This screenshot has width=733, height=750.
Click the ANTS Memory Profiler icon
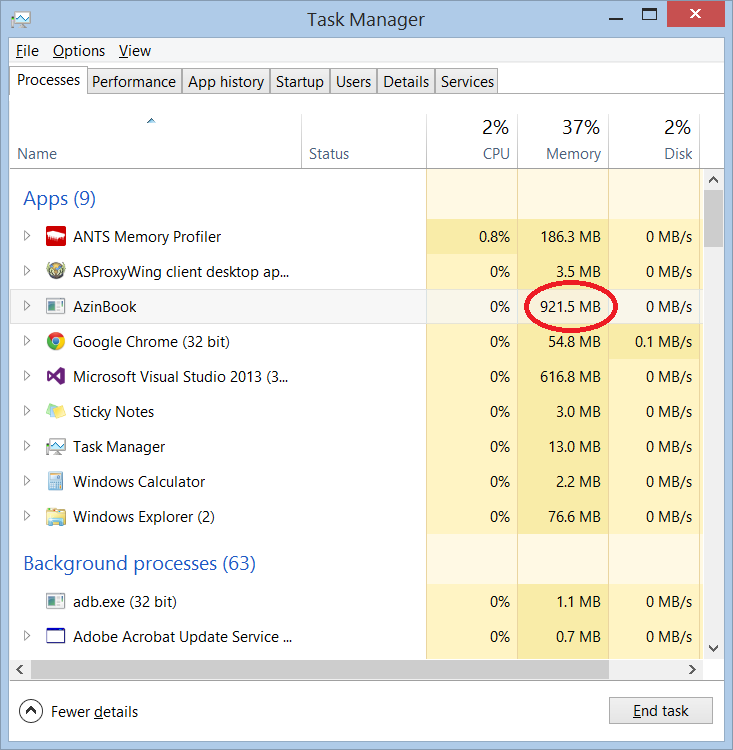[x=56, y=236]
